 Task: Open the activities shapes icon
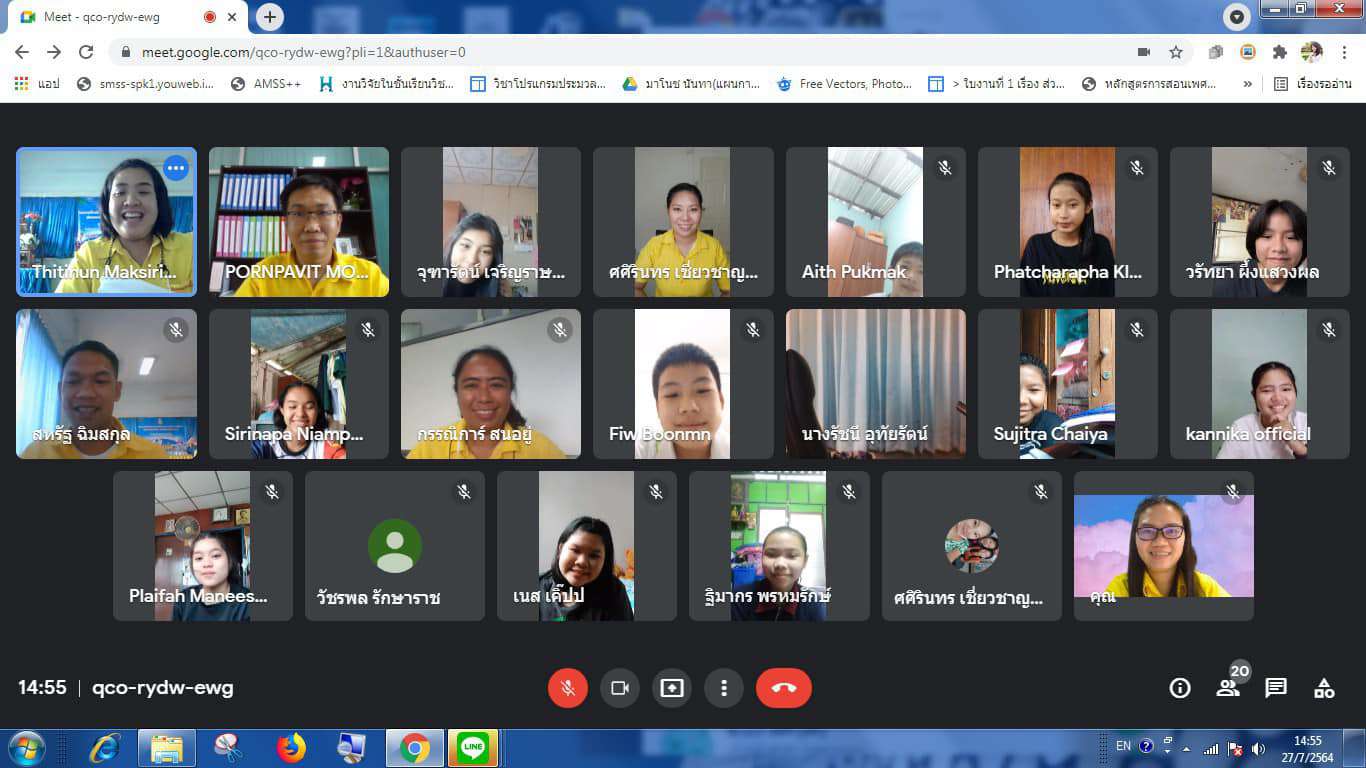(1324, 688)
